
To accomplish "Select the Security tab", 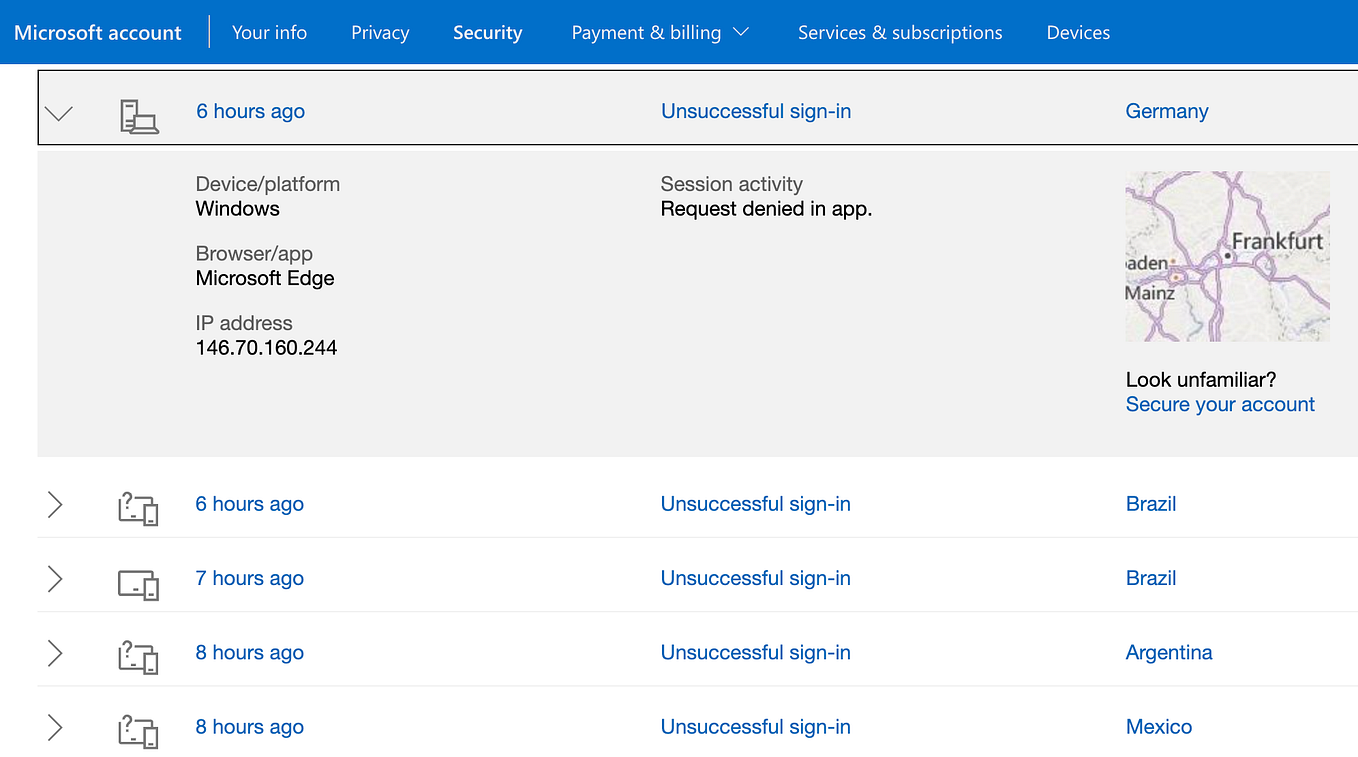I will click(487, 32).
